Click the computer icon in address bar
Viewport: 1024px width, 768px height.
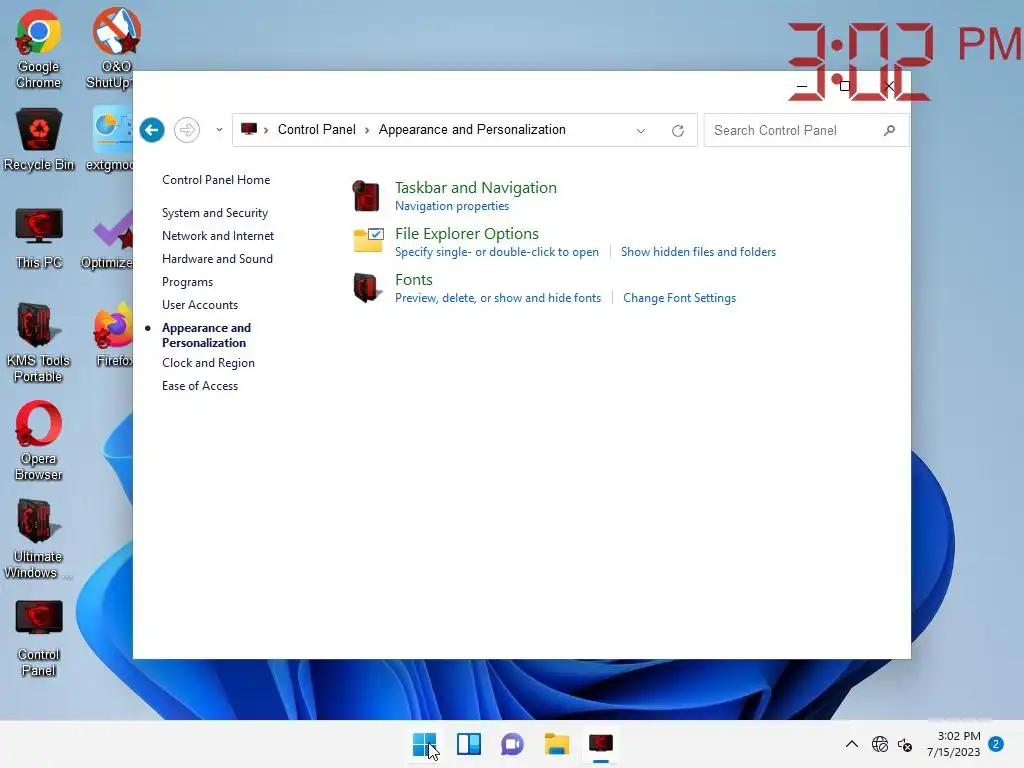(x=248, y=129)
